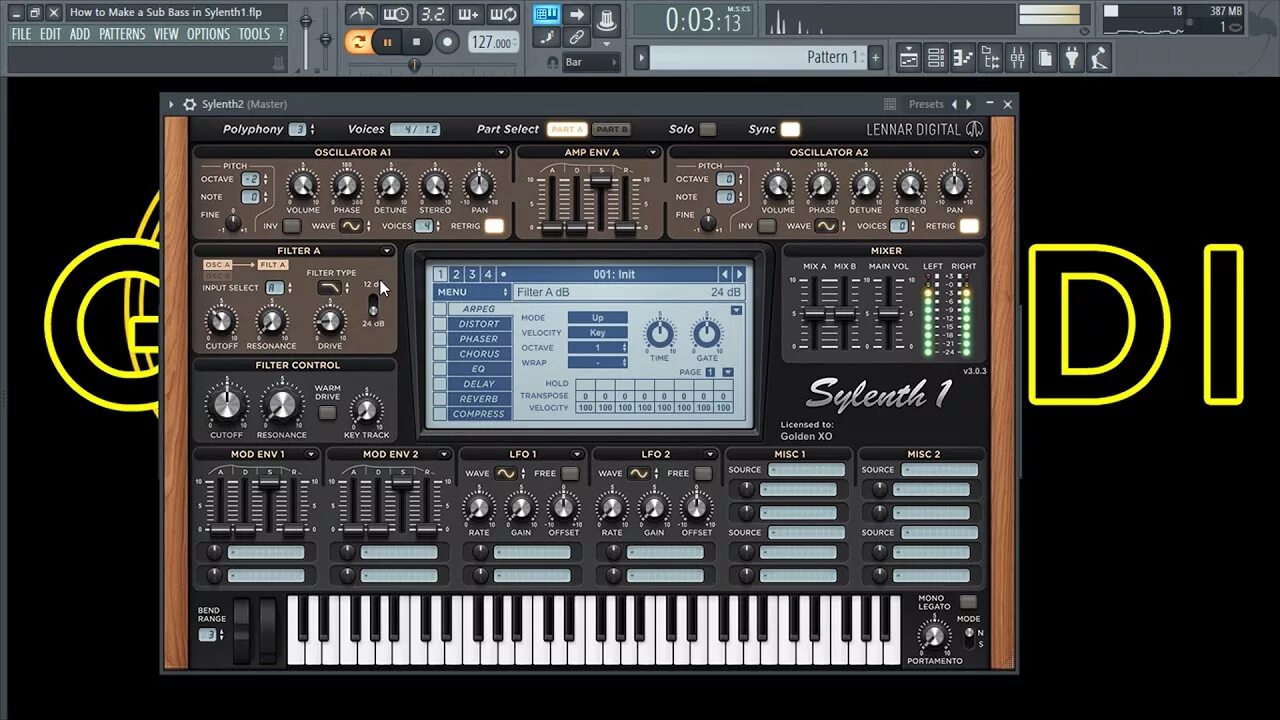
Task: Click the typing keyboard to piano icon
Action: (546, 14)
